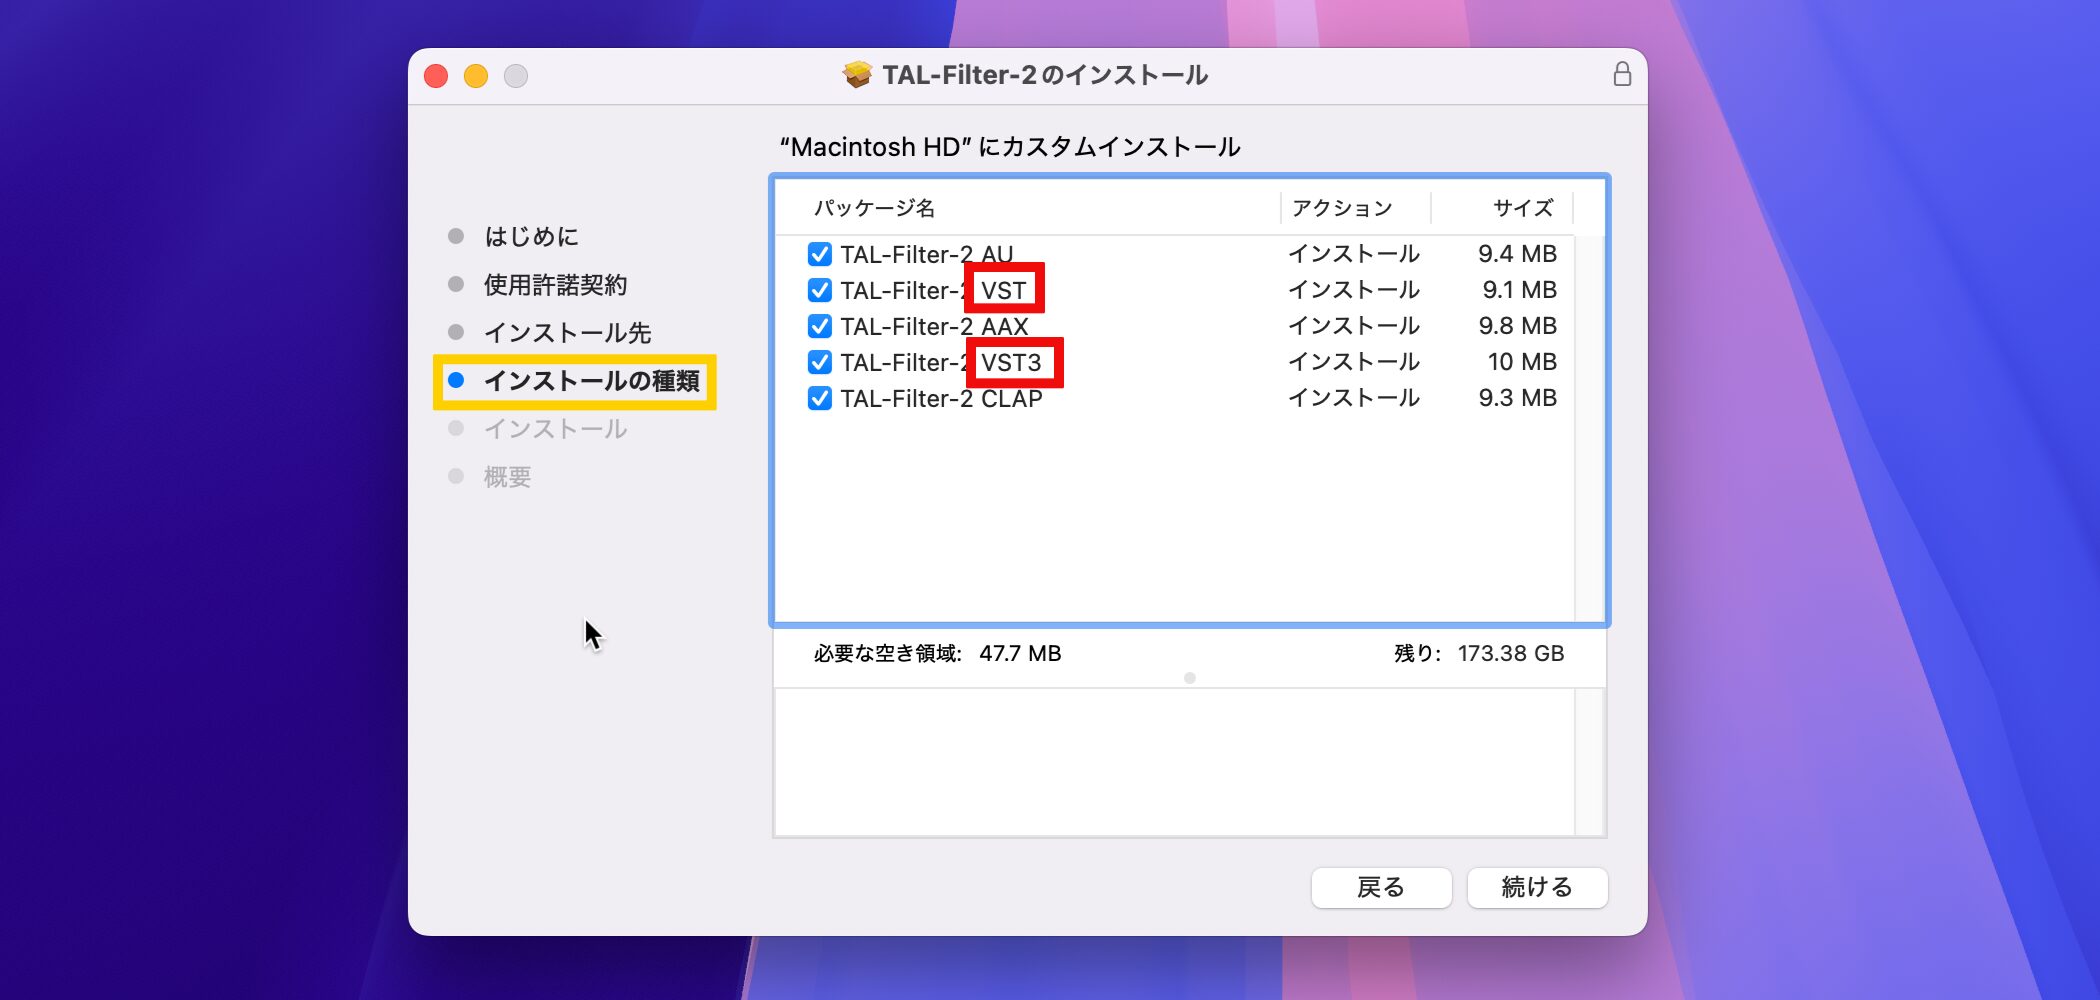Click the 続ける (Continue) button
This screenshot has width=2100, height=1000.
point(1537,887)
